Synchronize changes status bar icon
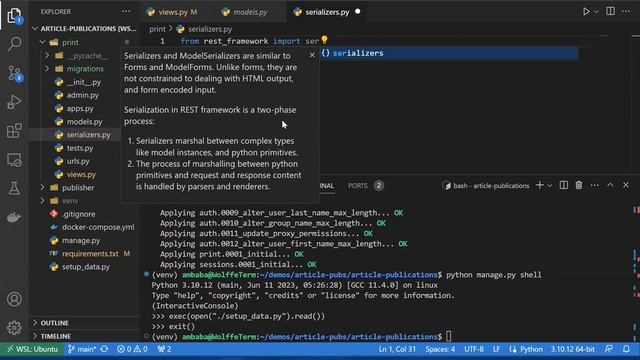 [x=104, y=349]
